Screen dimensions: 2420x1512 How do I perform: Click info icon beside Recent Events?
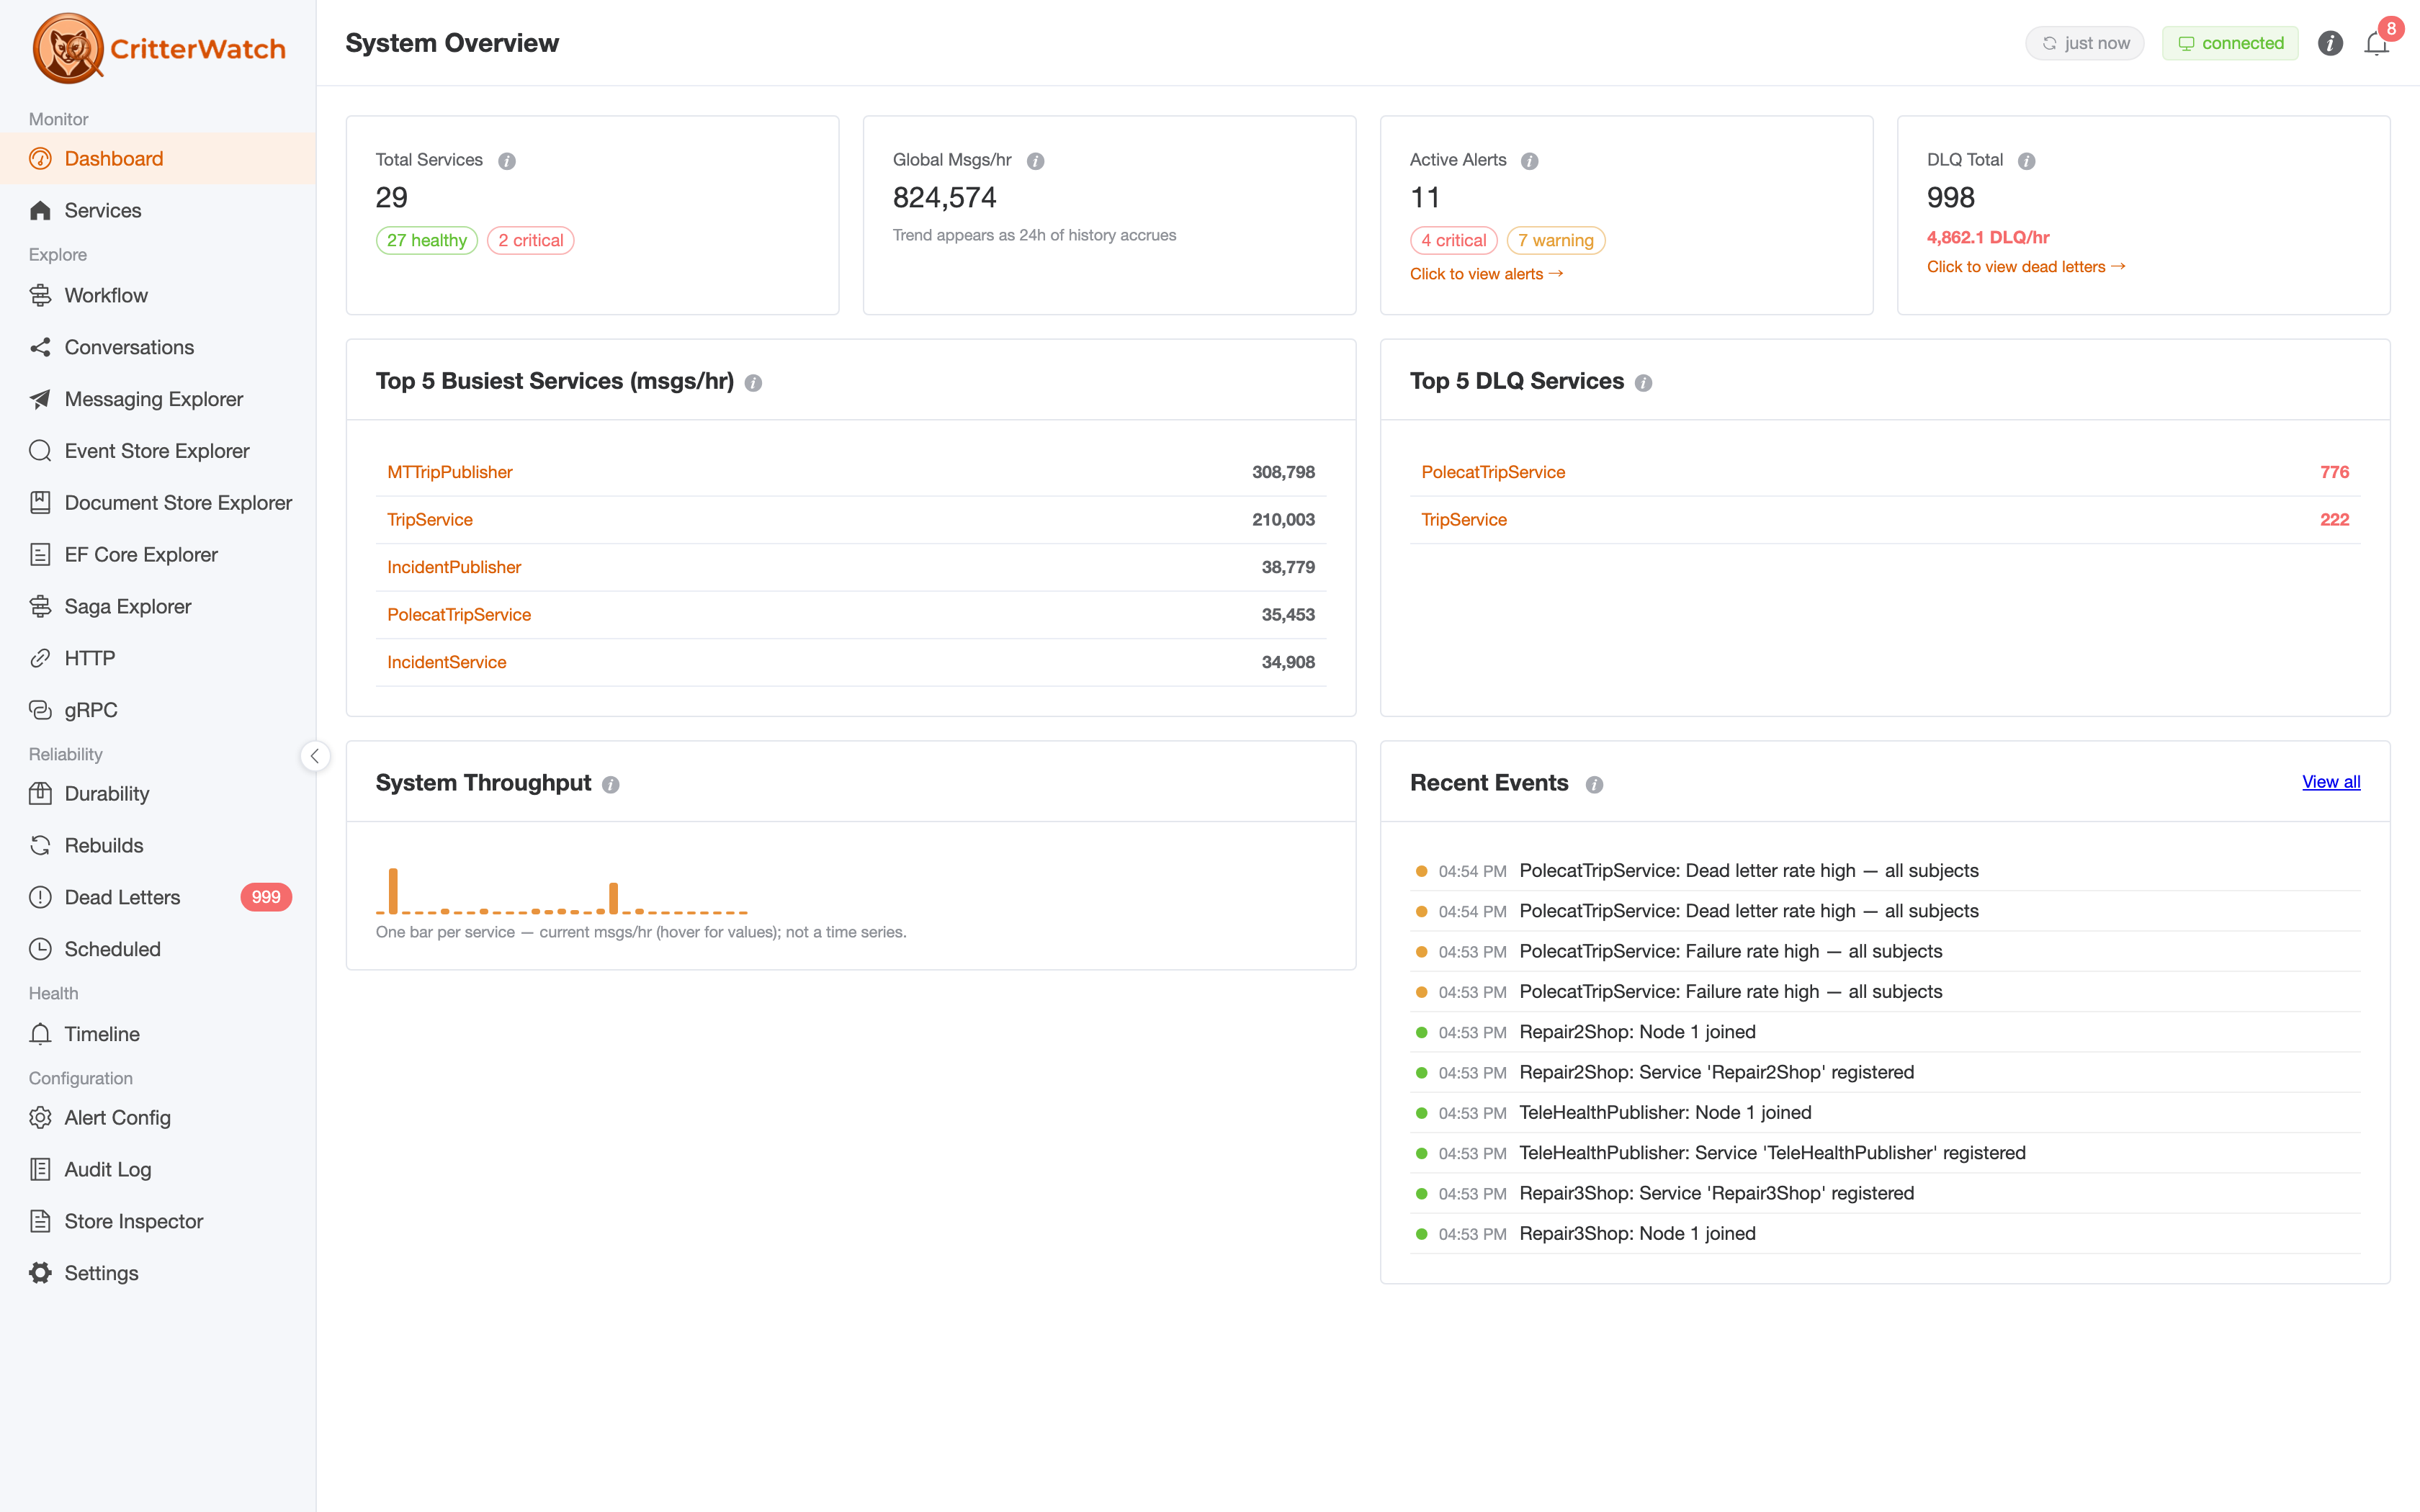point(1595,785)
